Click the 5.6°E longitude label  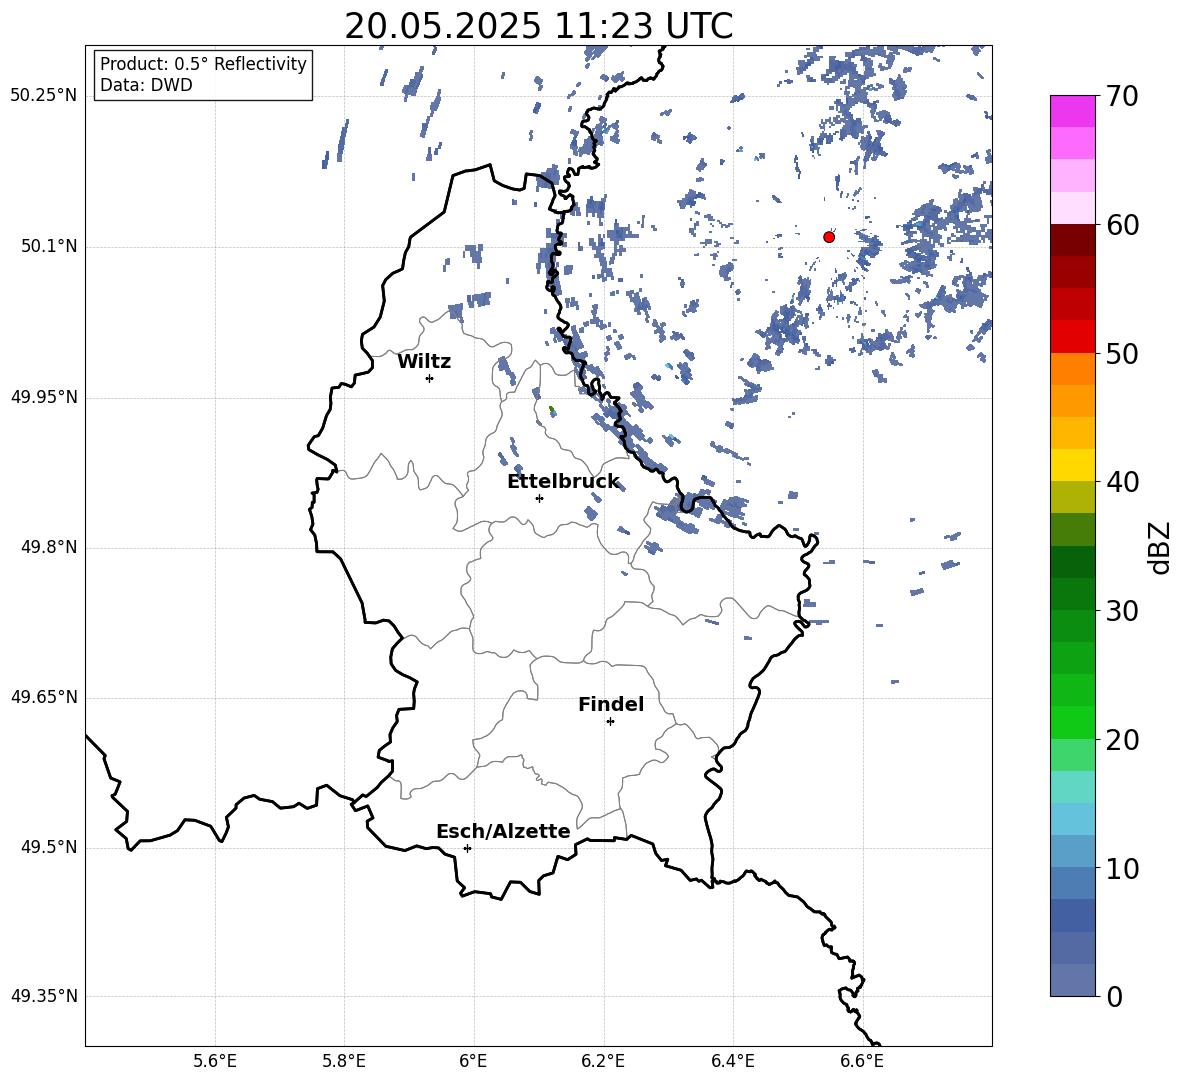tap(215, 1061)
